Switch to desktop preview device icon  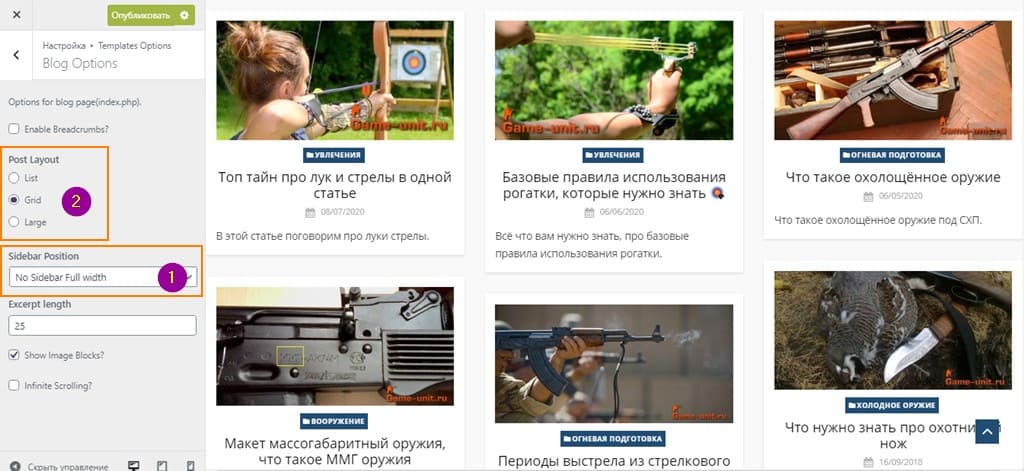[134, 466]
